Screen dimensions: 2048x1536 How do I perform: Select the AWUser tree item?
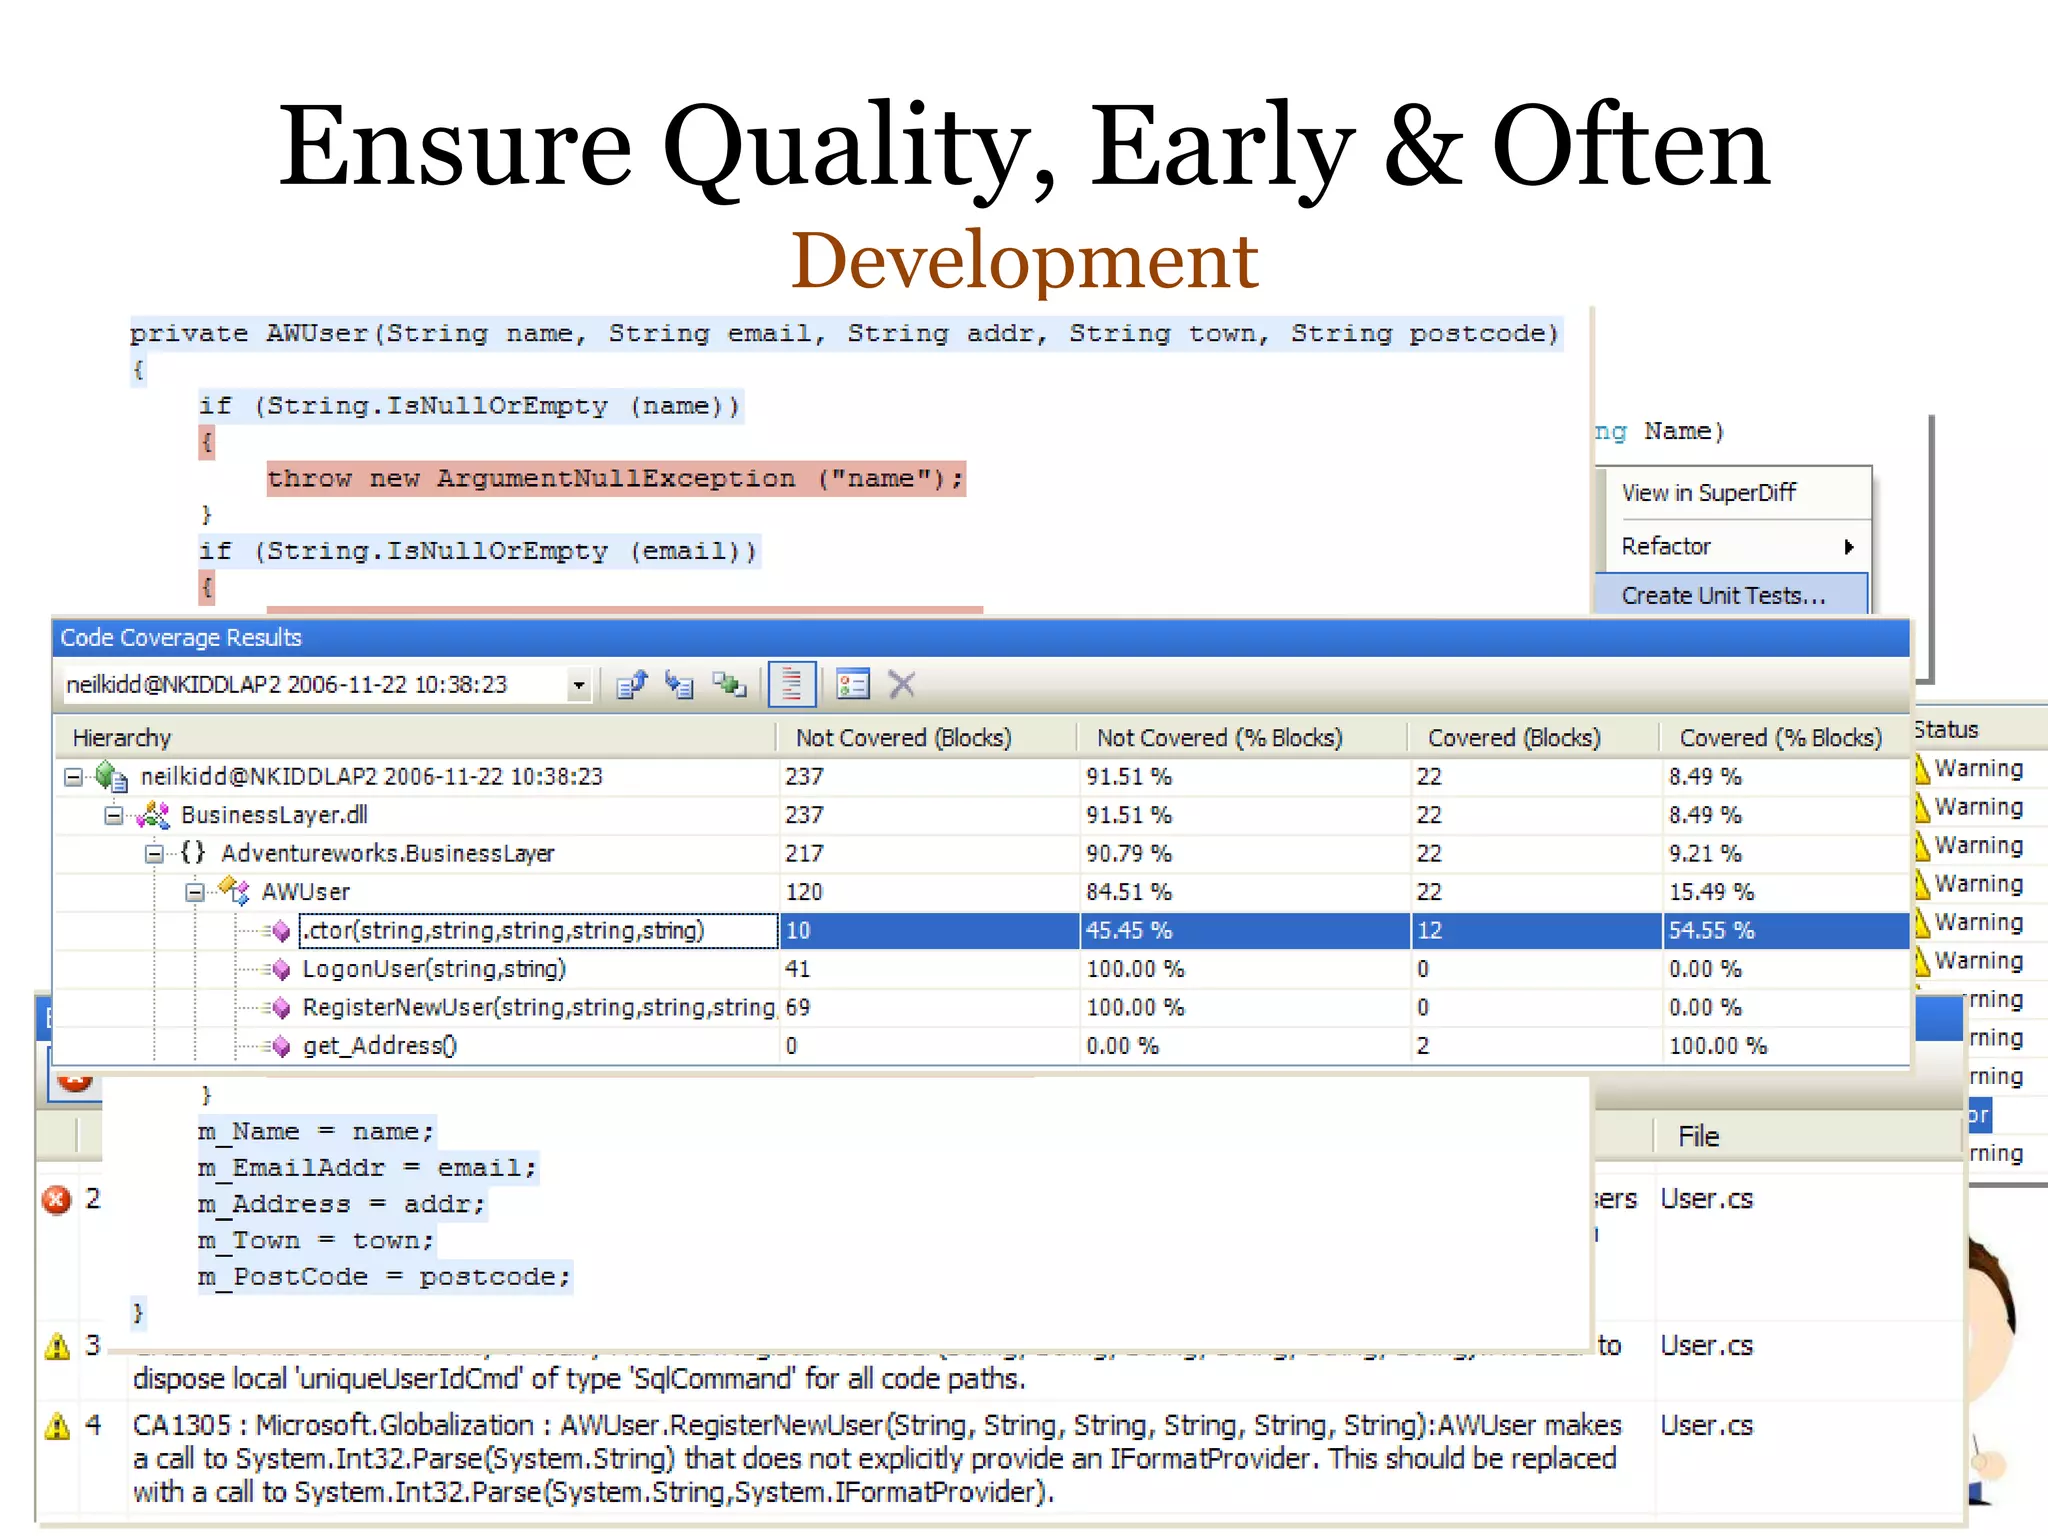(305, 892)
